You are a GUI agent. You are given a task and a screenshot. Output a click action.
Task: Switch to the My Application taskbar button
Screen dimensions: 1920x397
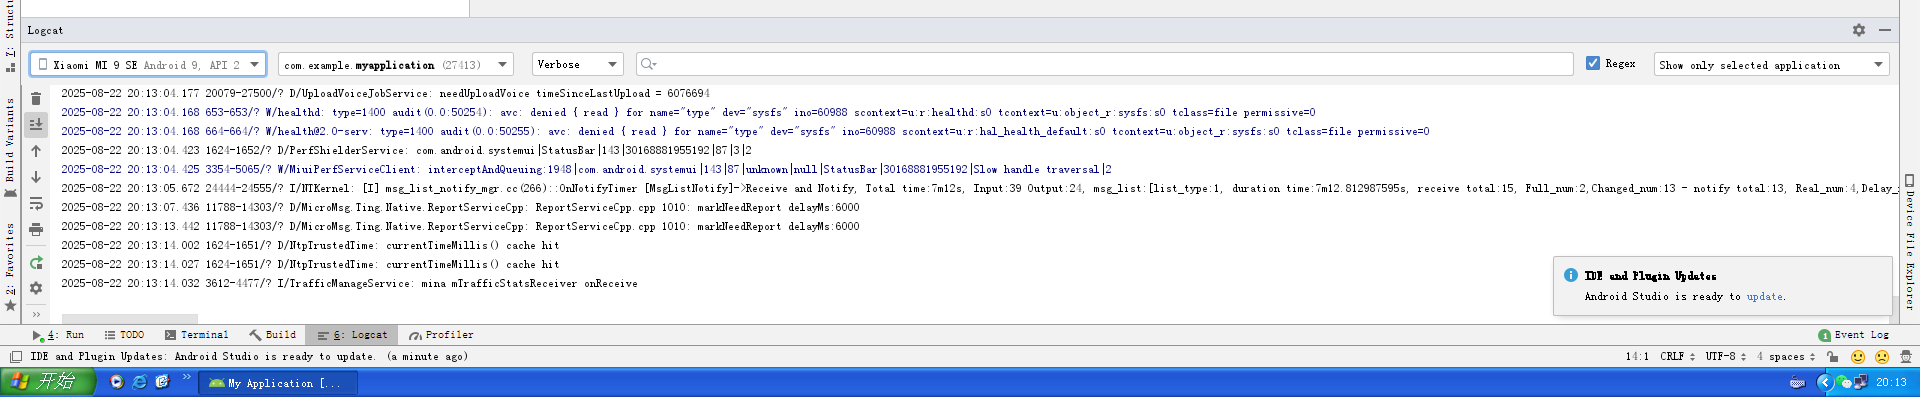pos(277,383)
